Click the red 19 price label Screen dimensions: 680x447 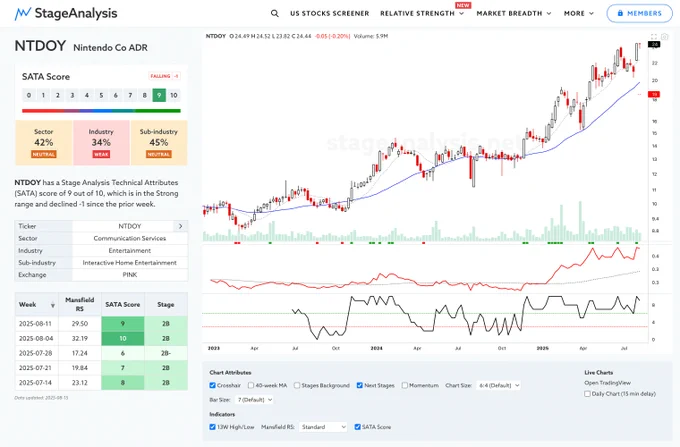tap(654, 94)
